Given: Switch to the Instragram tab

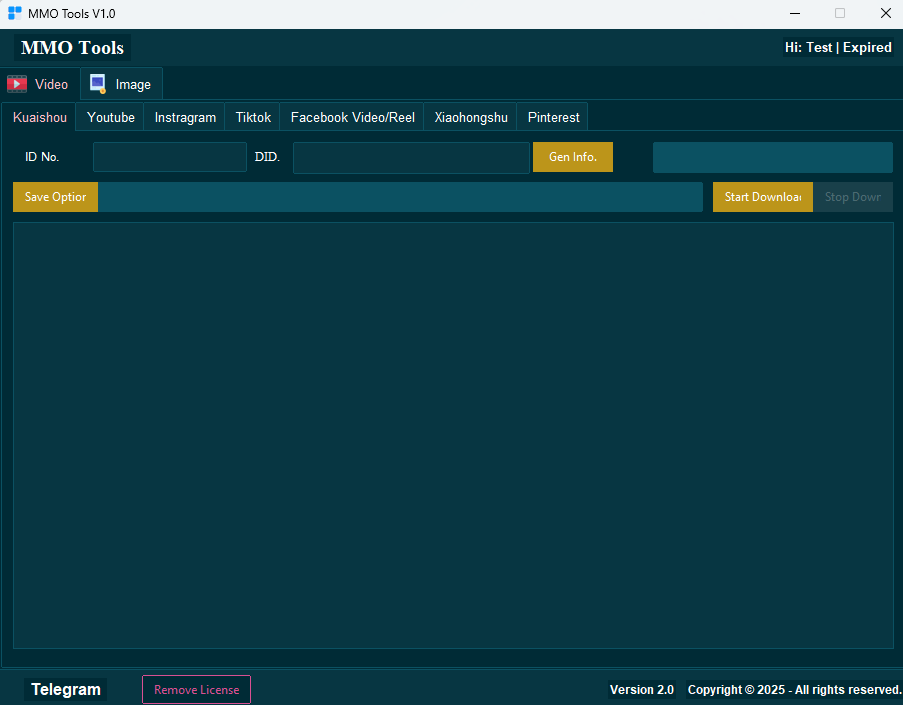Looking at the screenshot, I should (x=184, y=118).
